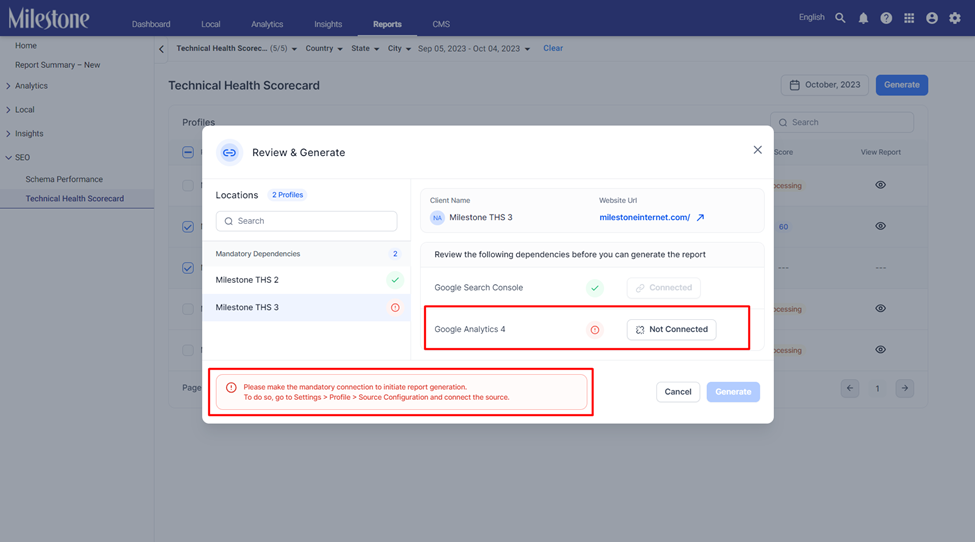Click the green check for Google Search Console
Image resolution: width=975 pixels, height=542 pixels.
[x=595, y=288]
